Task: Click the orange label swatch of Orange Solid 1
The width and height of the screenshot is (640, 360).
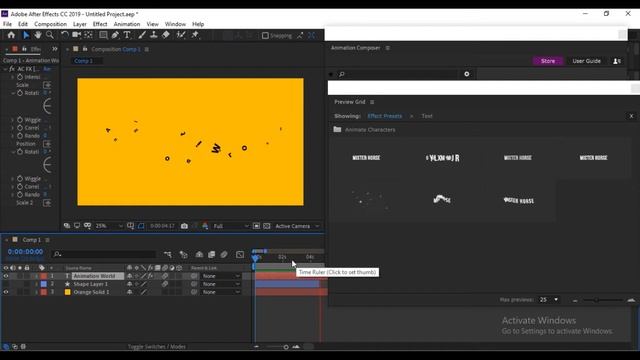Action: pyautogui.click(x=68, y=292)
